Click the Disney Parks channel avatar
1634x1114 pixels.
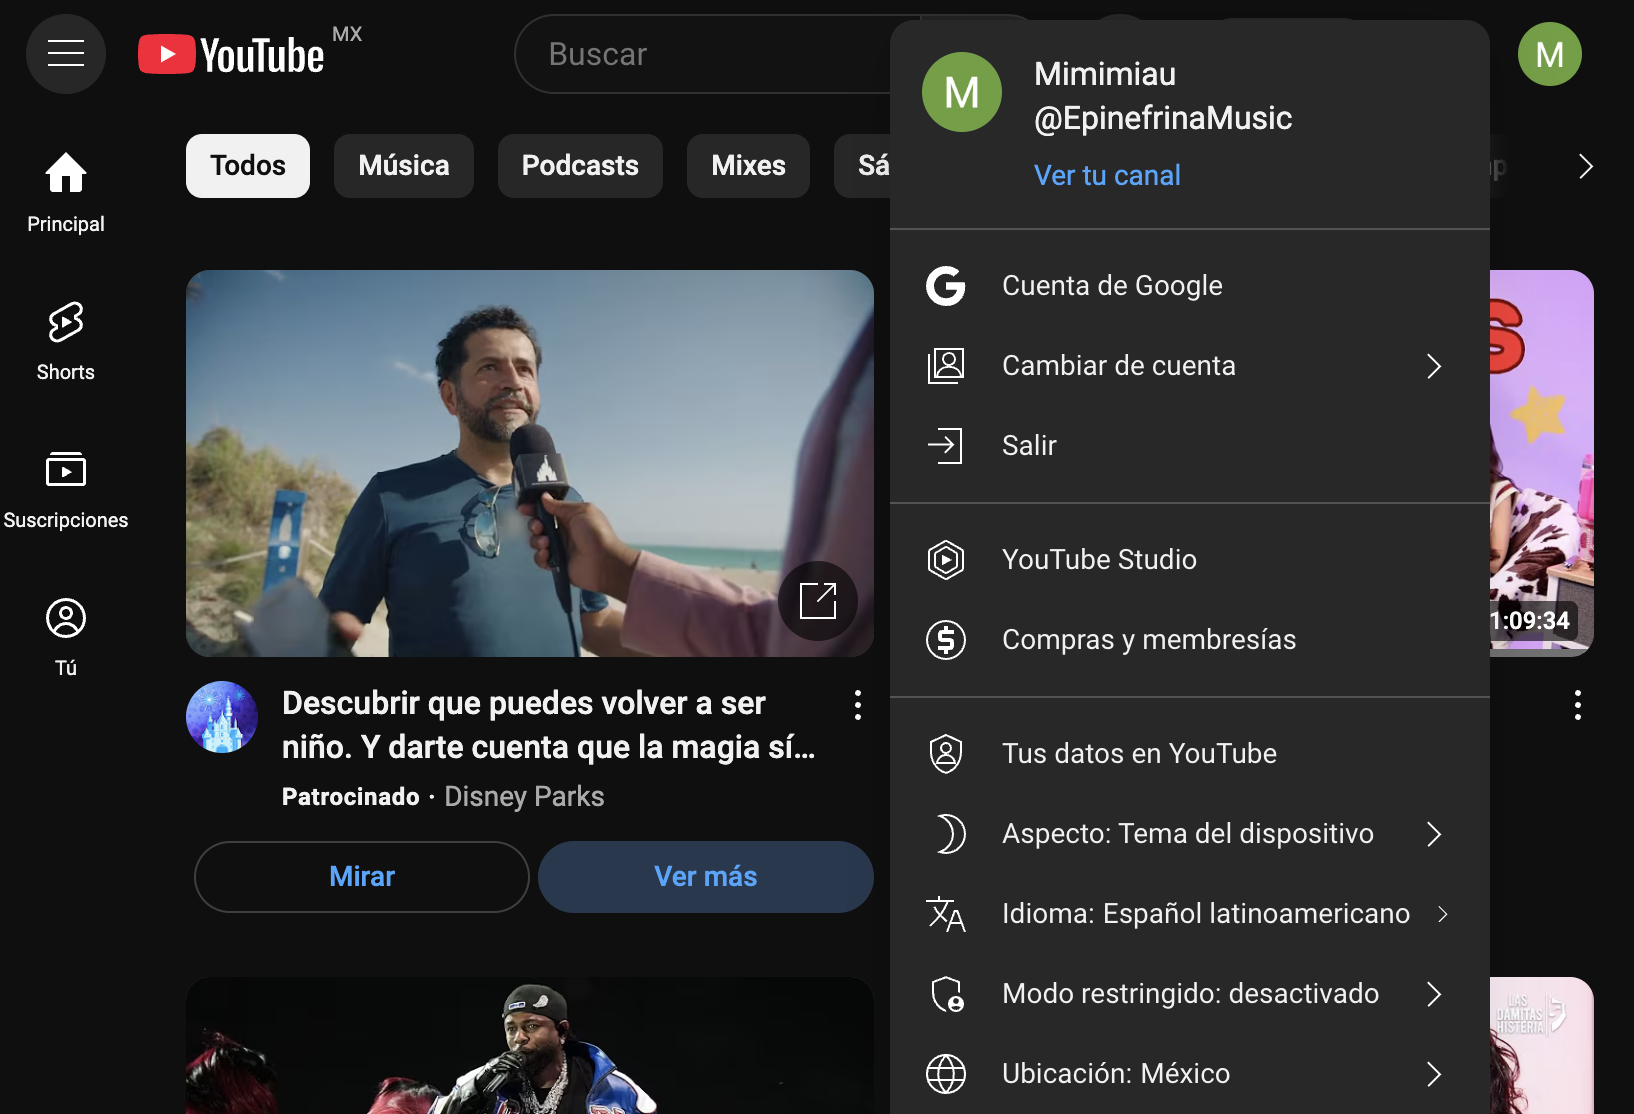[222, 717]
